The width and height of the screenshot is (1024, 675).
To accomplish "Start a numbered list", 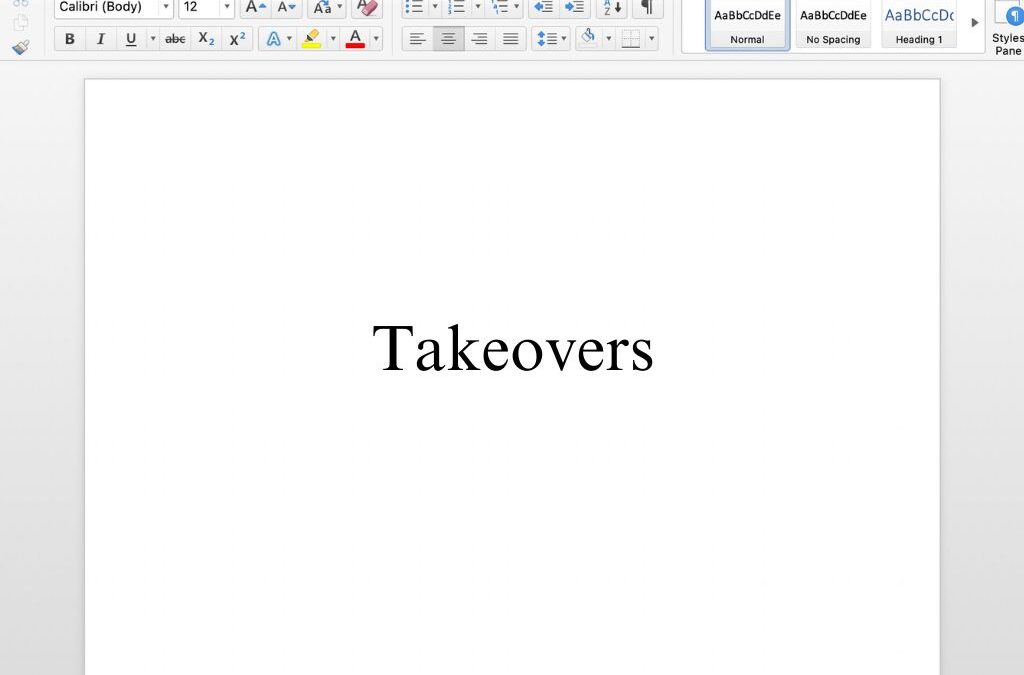I will point(457,7).
